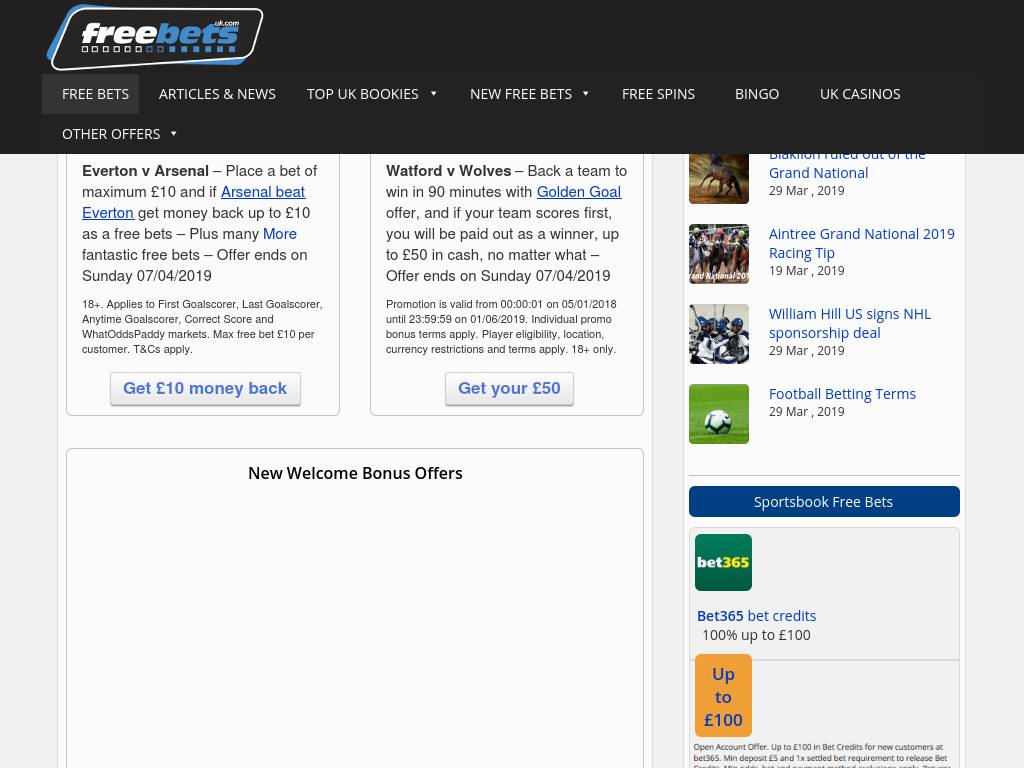
Task: Follow the 'Arsenal beat Everton' link
Action: [x=262, y=192]
